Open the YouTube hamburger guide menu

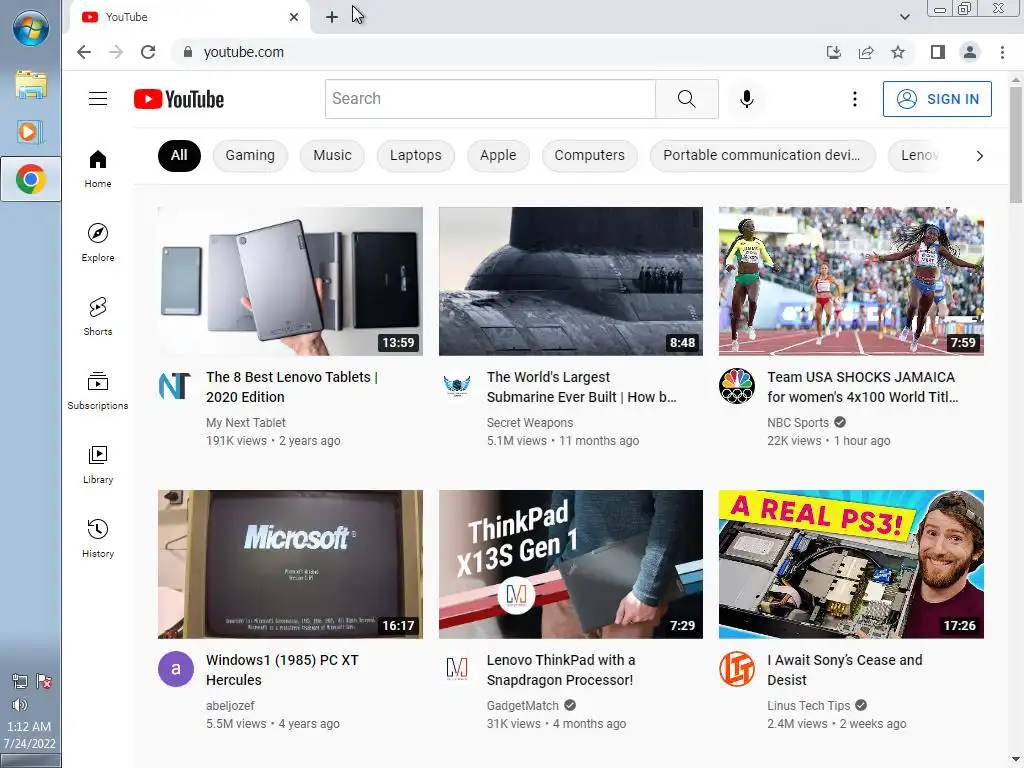coord(98,99)
